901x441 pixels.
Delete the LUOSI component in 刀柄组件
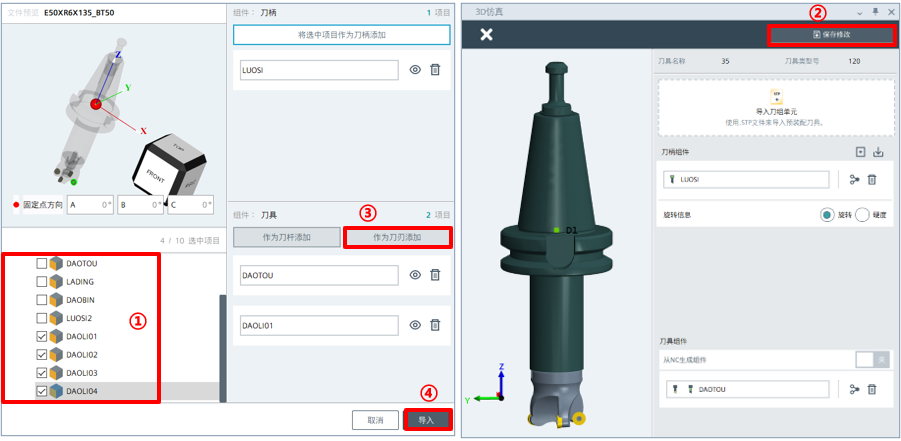click(872, 180)
